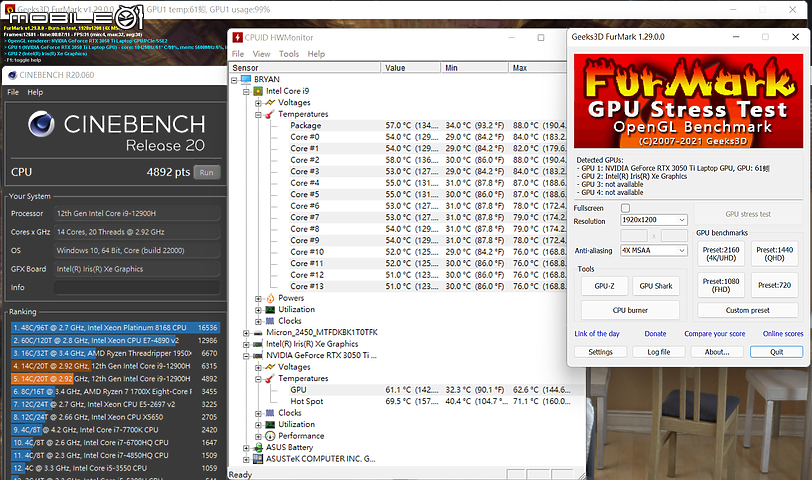Open HWMonitor View menu
The width and height of the screenshot is (812, 480).
coord(261,54)
